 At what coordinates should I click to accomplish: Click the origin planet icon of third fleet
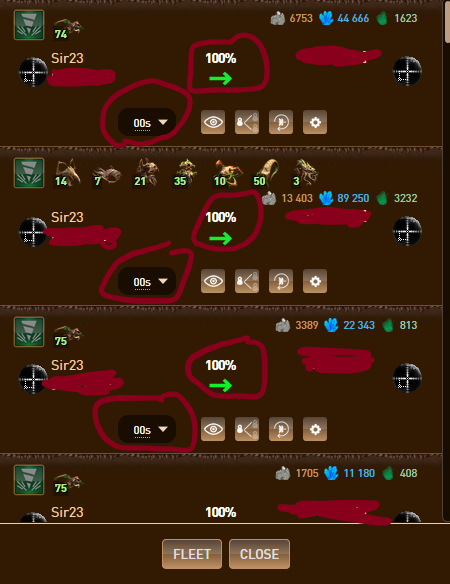pos(33,379)
